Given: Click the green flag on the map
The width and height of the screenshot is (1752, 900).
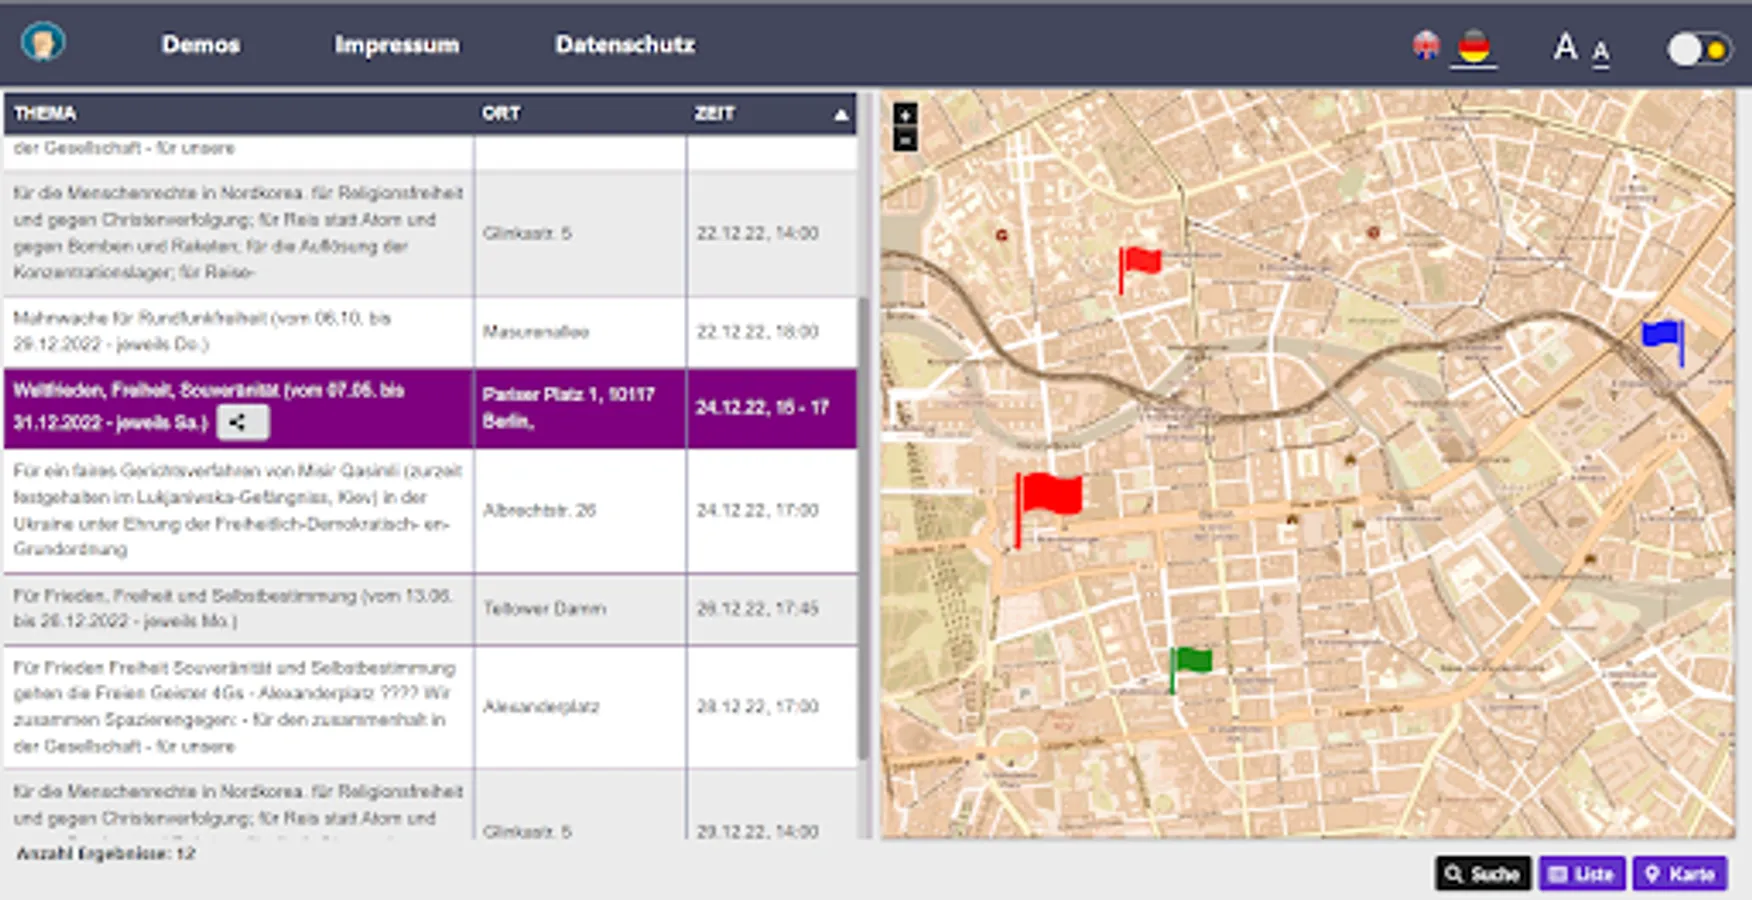Looking at the screenshot, I should pyautogui.click(x=1190, y=669).
